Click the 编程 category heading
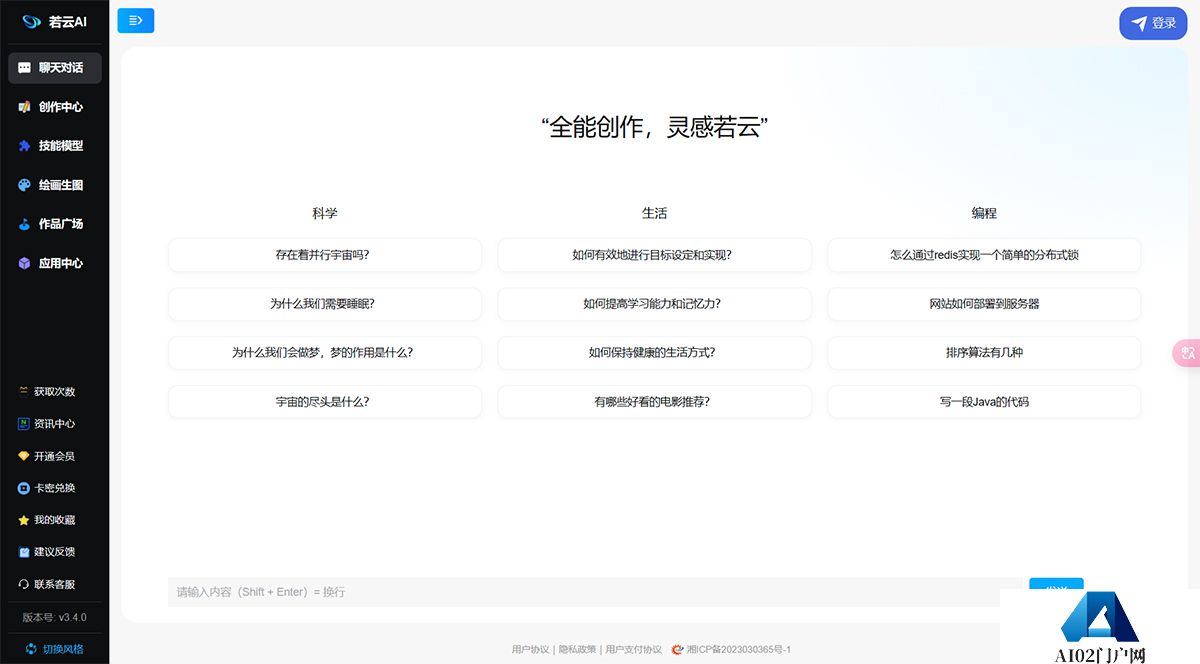The image size is (1200, 664). click(984, 213)
